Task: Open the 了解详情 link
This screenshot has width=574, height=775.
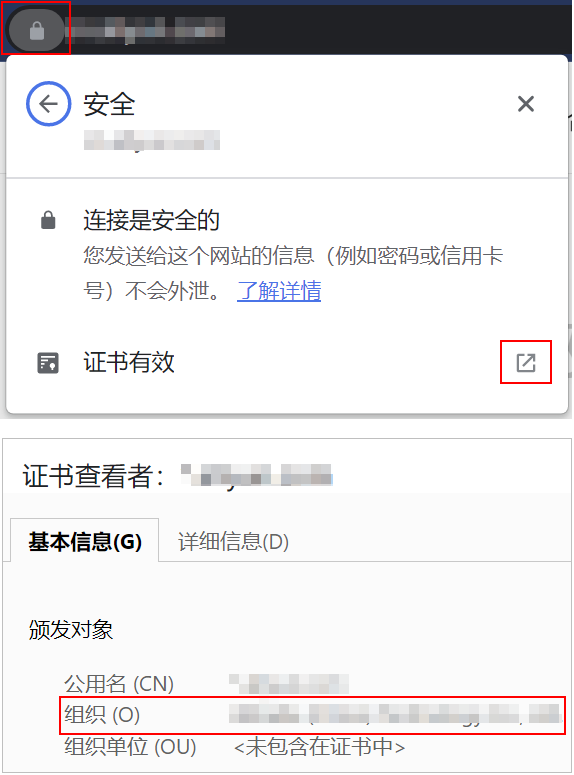Action: point(279,291)
